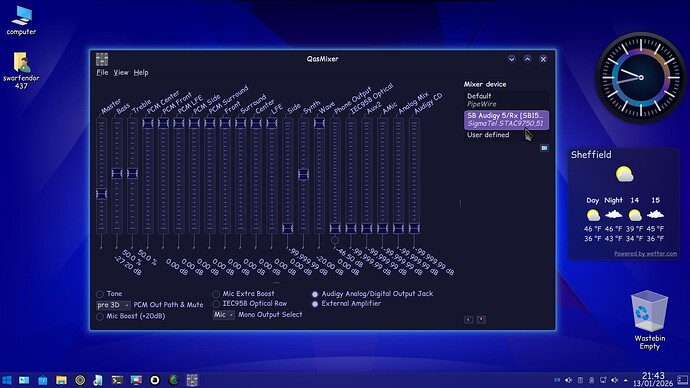Click the second taskbar icon next to Start
This screenshot has height=388, width=690.
coord(24,380)
